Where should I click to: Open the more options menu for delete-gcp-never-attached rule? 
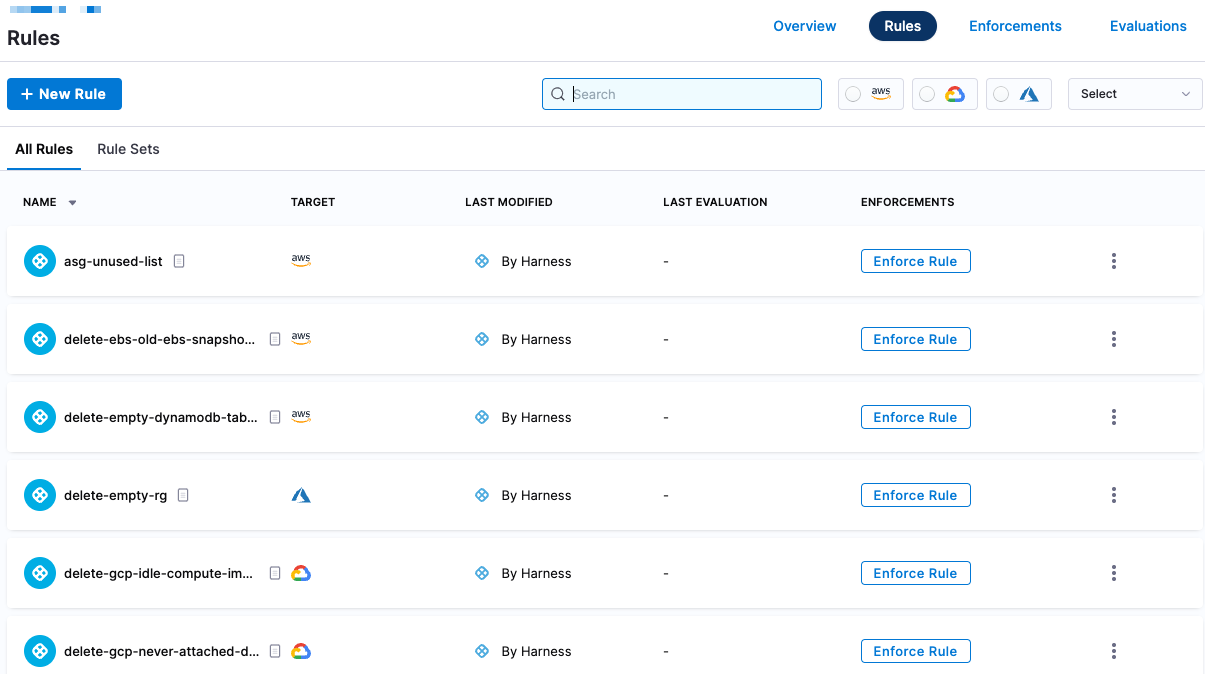[1113, 651]
